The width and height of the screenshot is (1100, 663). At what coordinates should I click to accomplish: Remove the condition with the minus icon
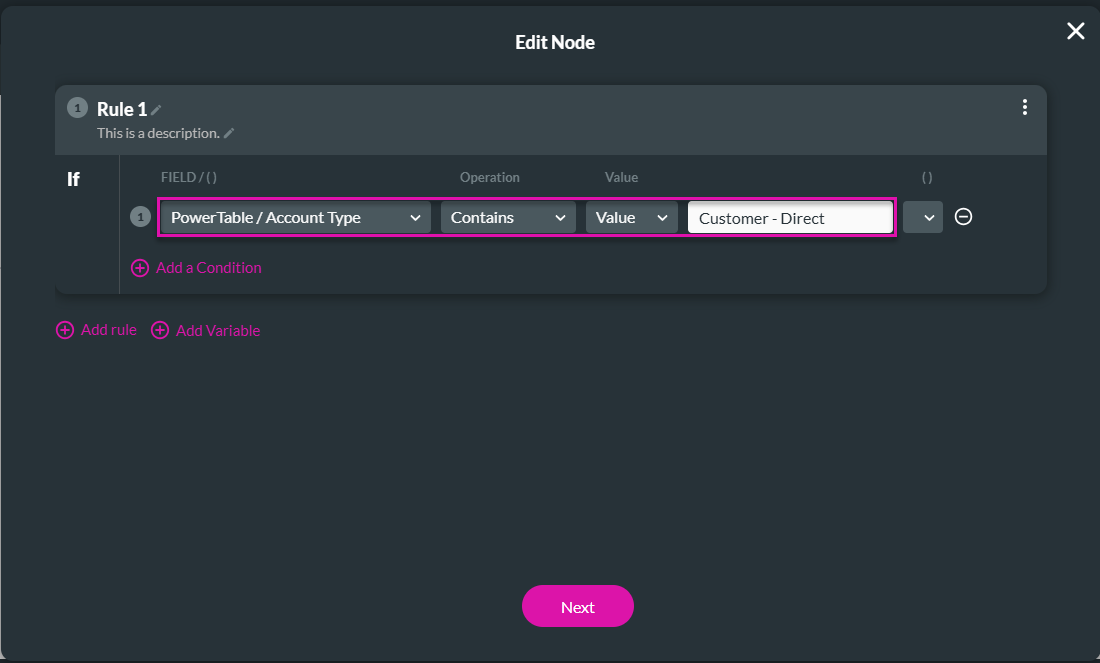pyautogui.click(x=963, y=217)
